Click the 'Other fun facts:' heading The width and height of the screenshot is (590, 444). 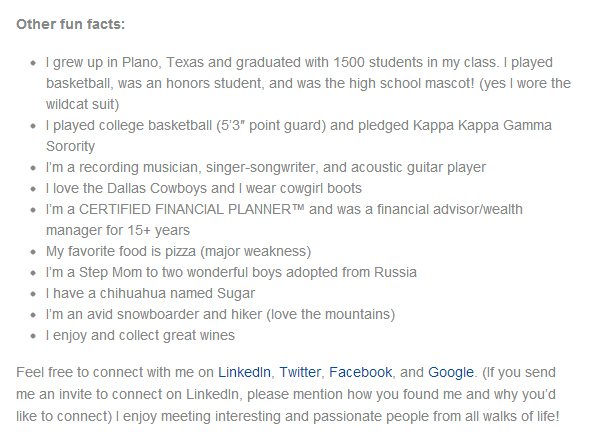(x=70, y=24)
